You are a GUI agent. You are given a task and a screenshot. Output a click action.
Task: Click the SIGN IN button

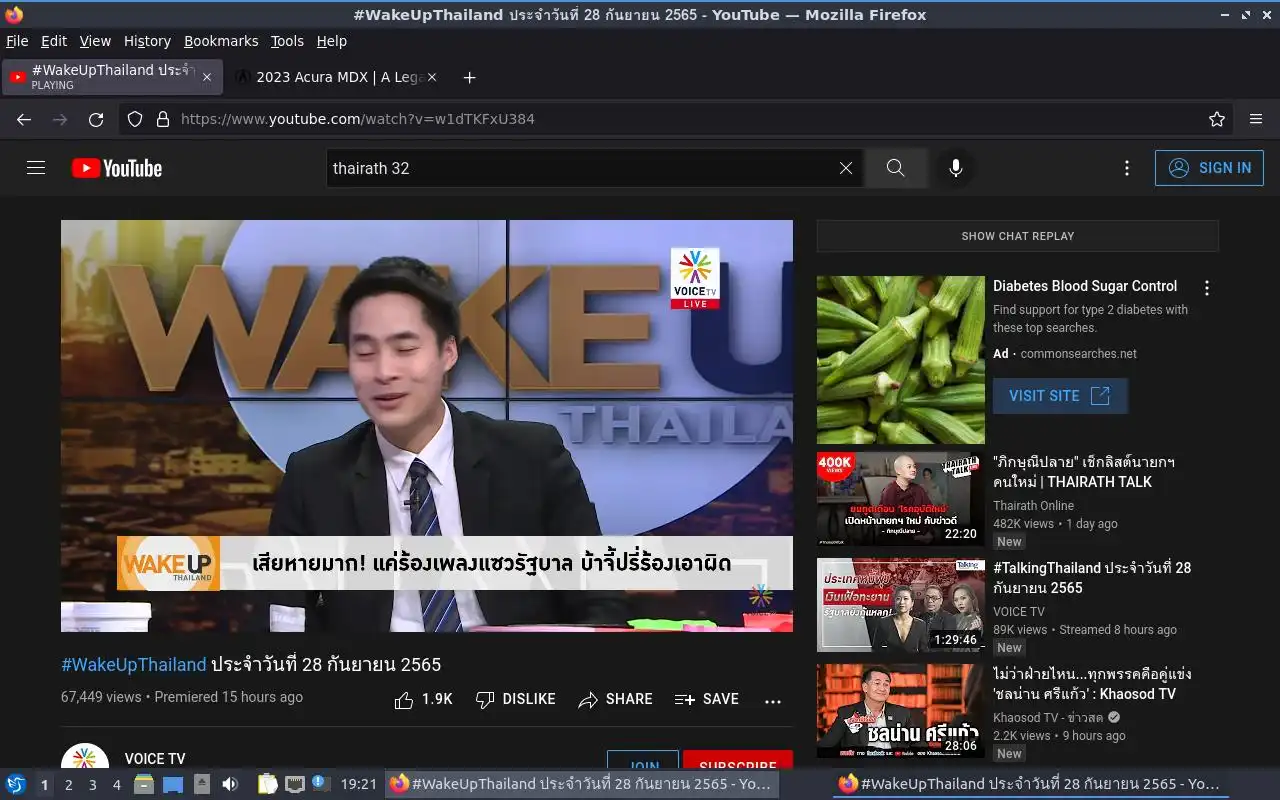coord(1209,168)
